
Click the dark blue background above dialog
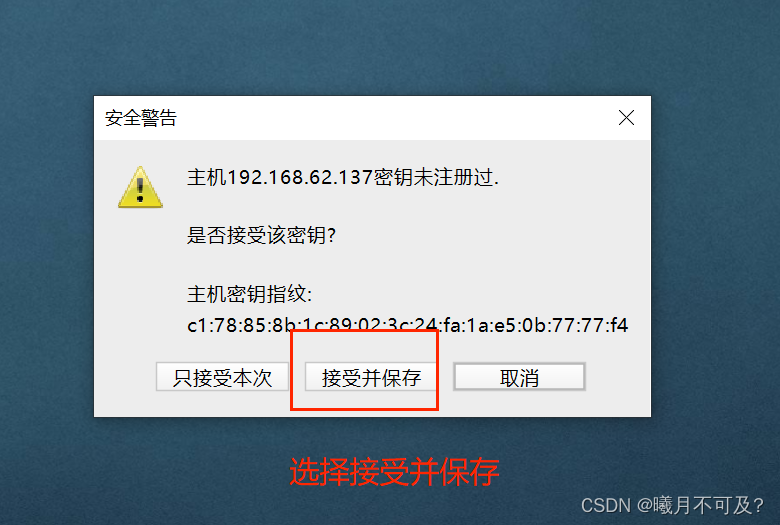pyautogui.click(x=390, y=47)
